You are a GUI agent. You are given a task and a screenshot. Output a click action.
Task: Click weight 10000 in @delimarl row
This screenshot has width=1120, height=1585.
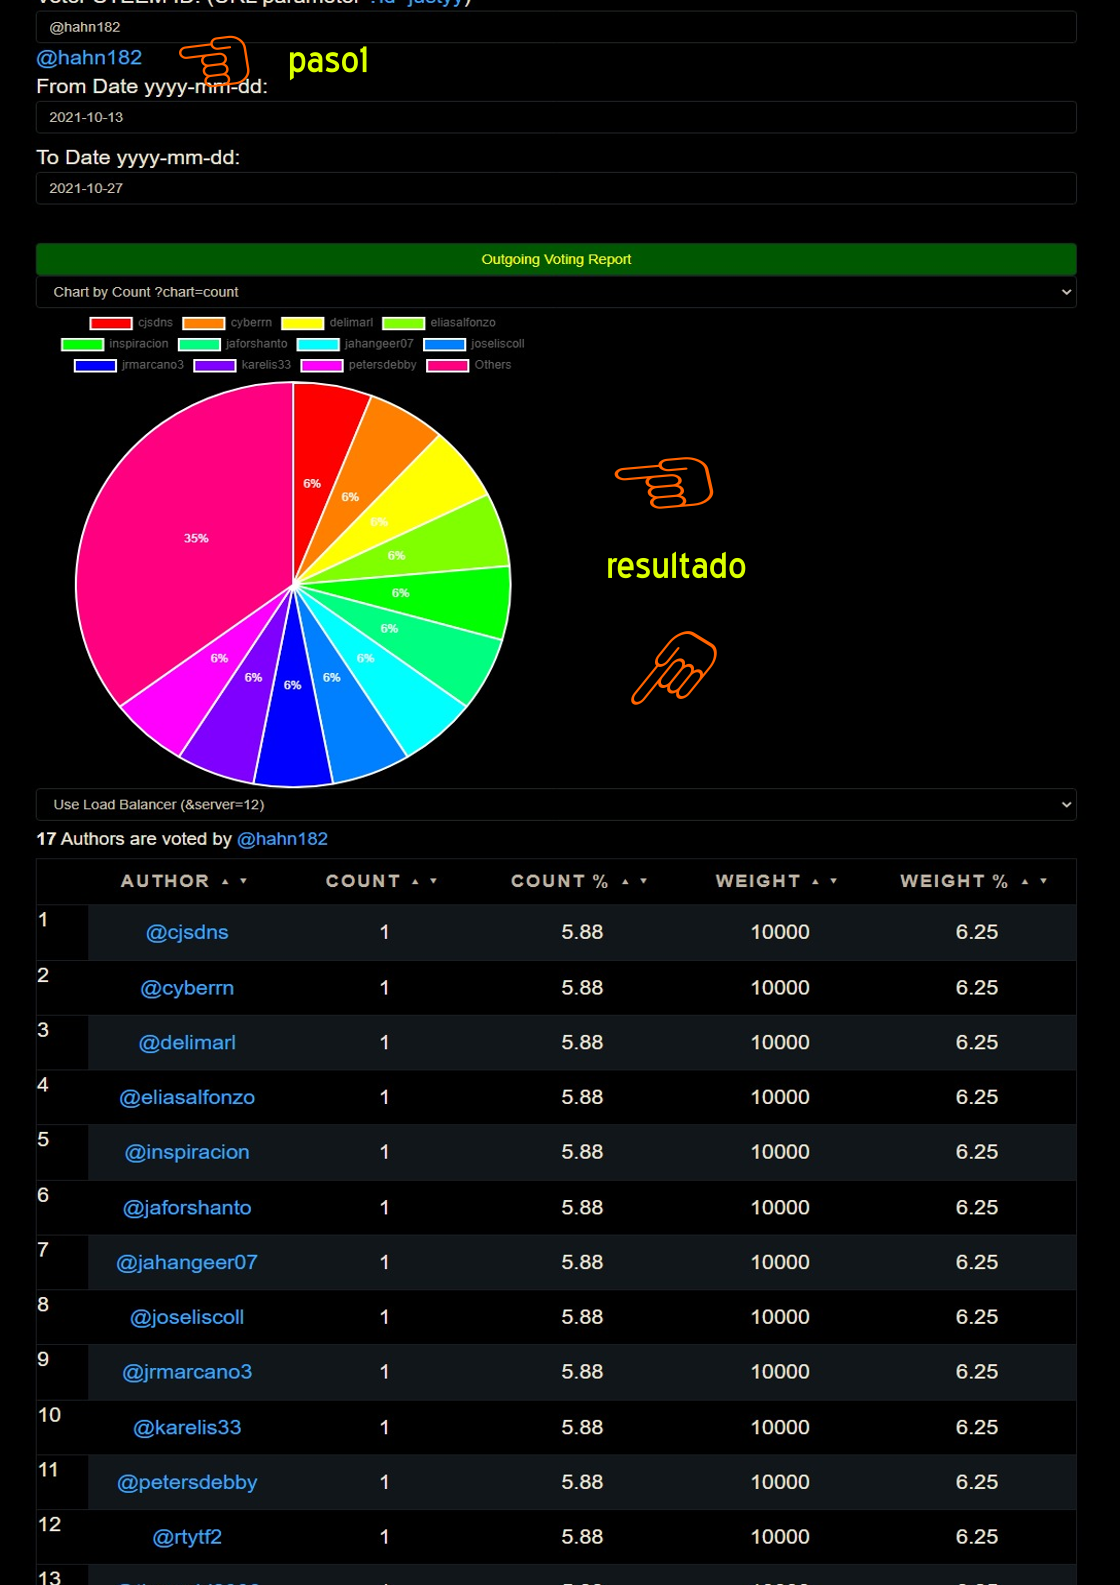pos(780,1043)
